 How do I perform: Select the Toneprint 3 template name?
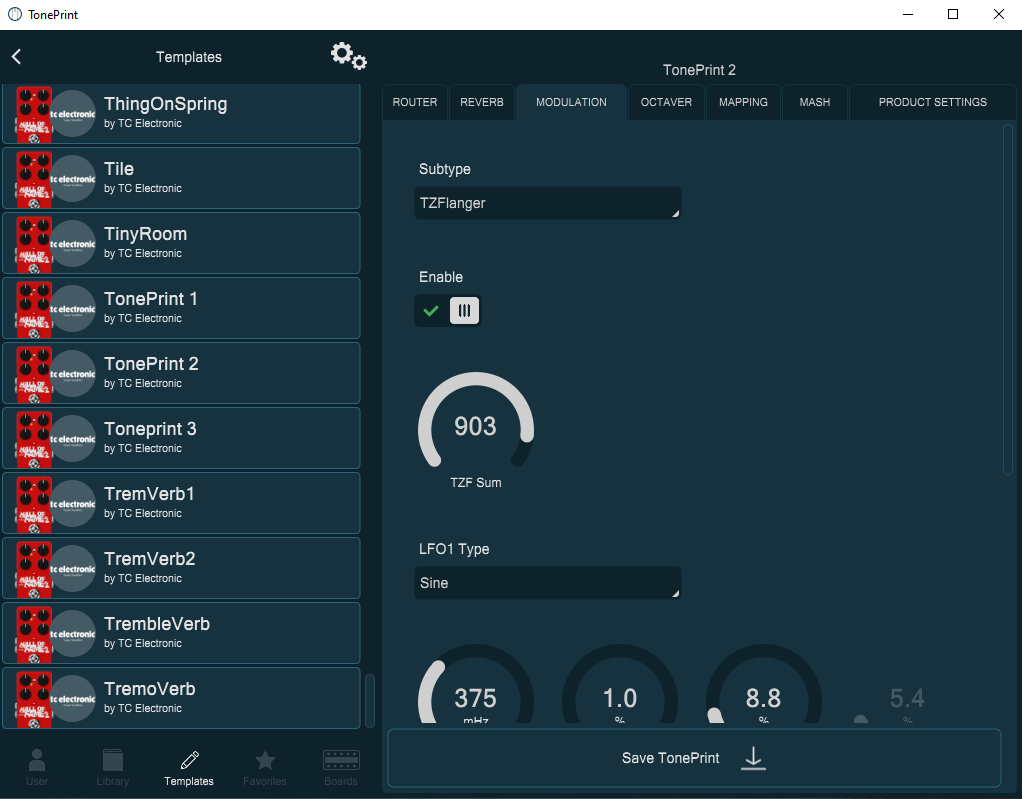[x=150, y=429]
